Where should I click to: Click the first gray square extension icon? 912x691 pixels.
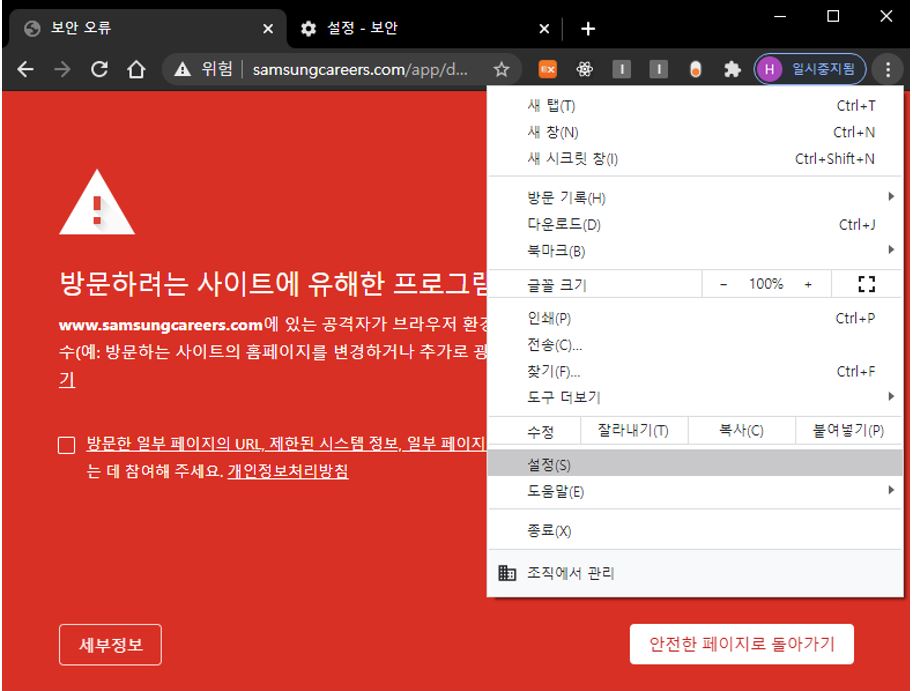tap(621, 70)
